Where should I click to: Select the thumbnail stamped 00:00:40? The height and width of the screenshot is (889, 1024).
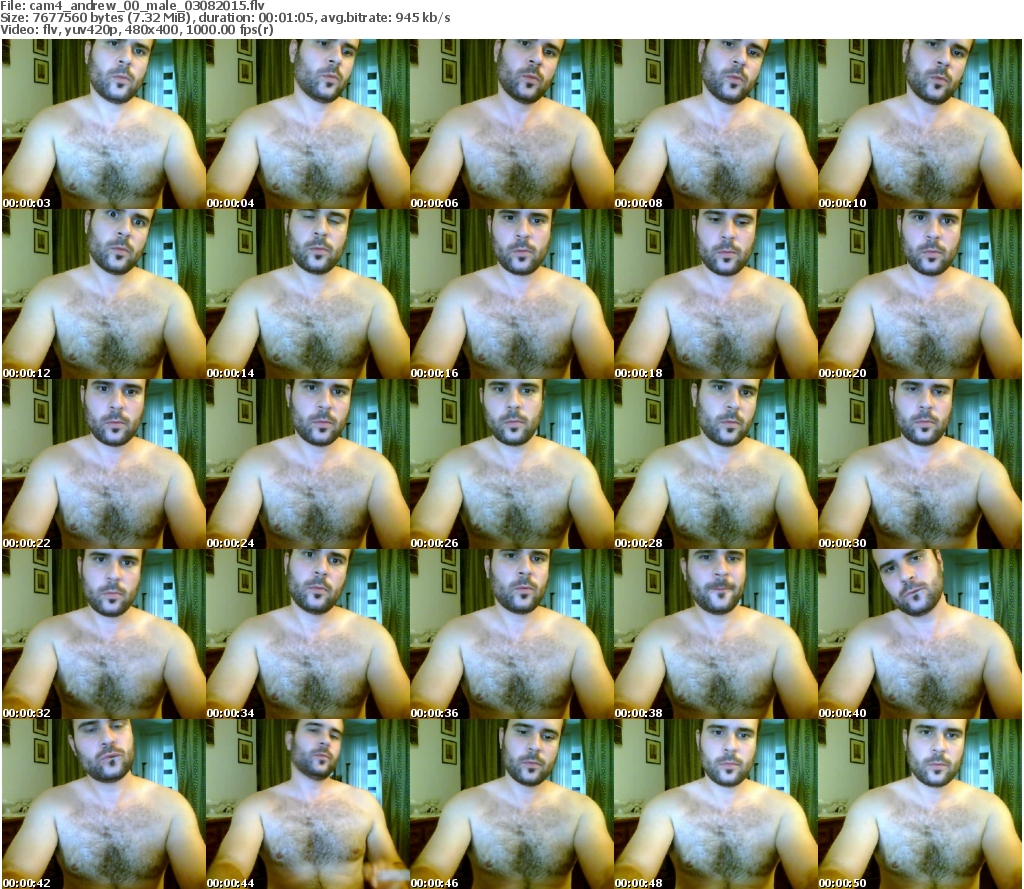click(x=920, y=634)
